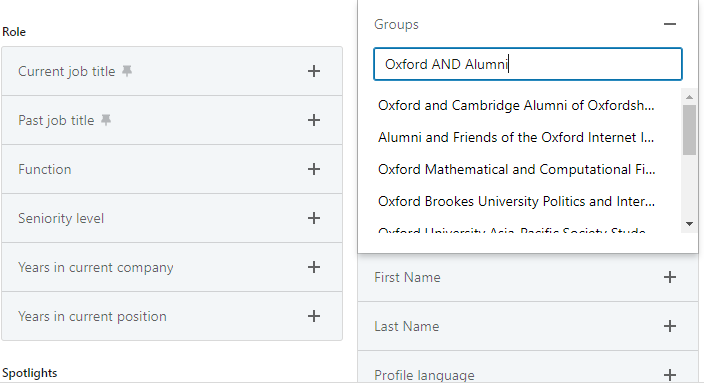Image resolution: width=704 pixels, height=388 pixels.
Task: Select Oxford and Cambridge Alumni of Oxfordshire group
Action: pos(516,106)
